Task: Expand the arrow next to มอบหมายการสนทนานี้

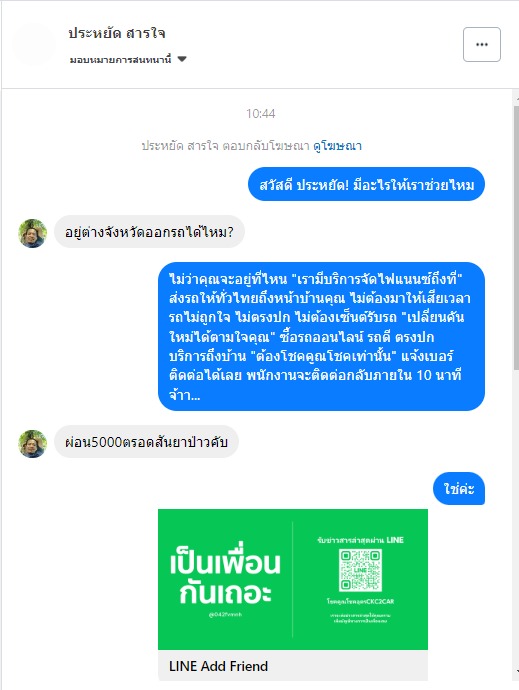Action: pos(182,59)
